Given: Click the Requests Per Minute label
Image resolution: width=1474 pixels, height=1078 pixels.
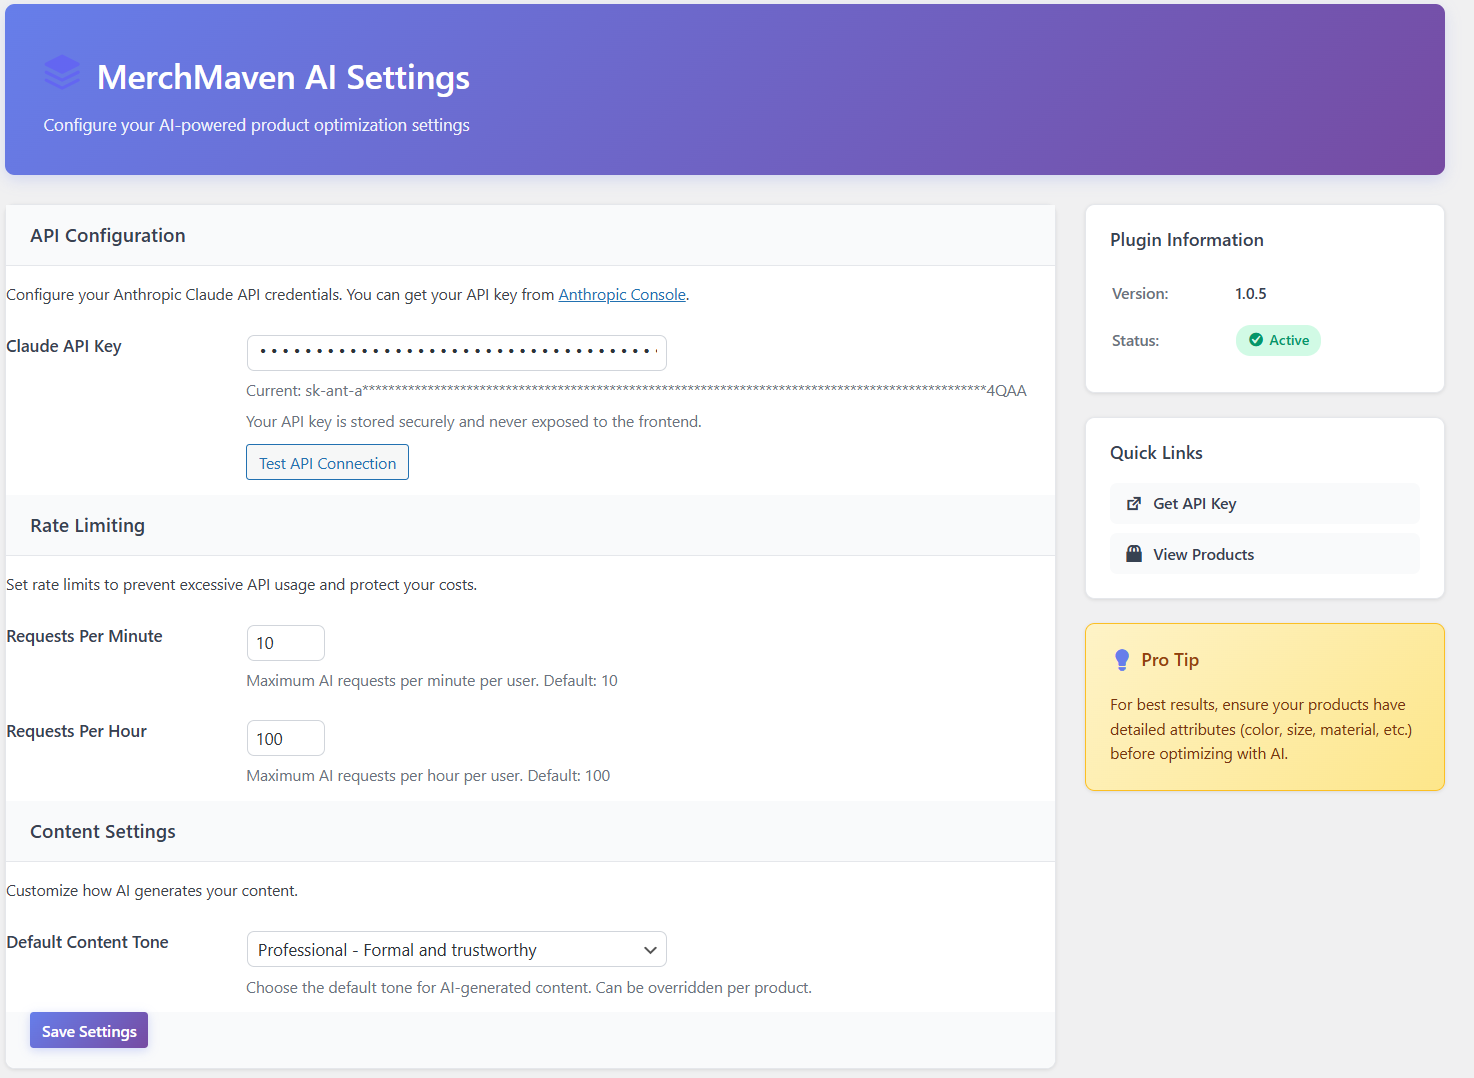Looking at the screenshot, I should [84, 636].
